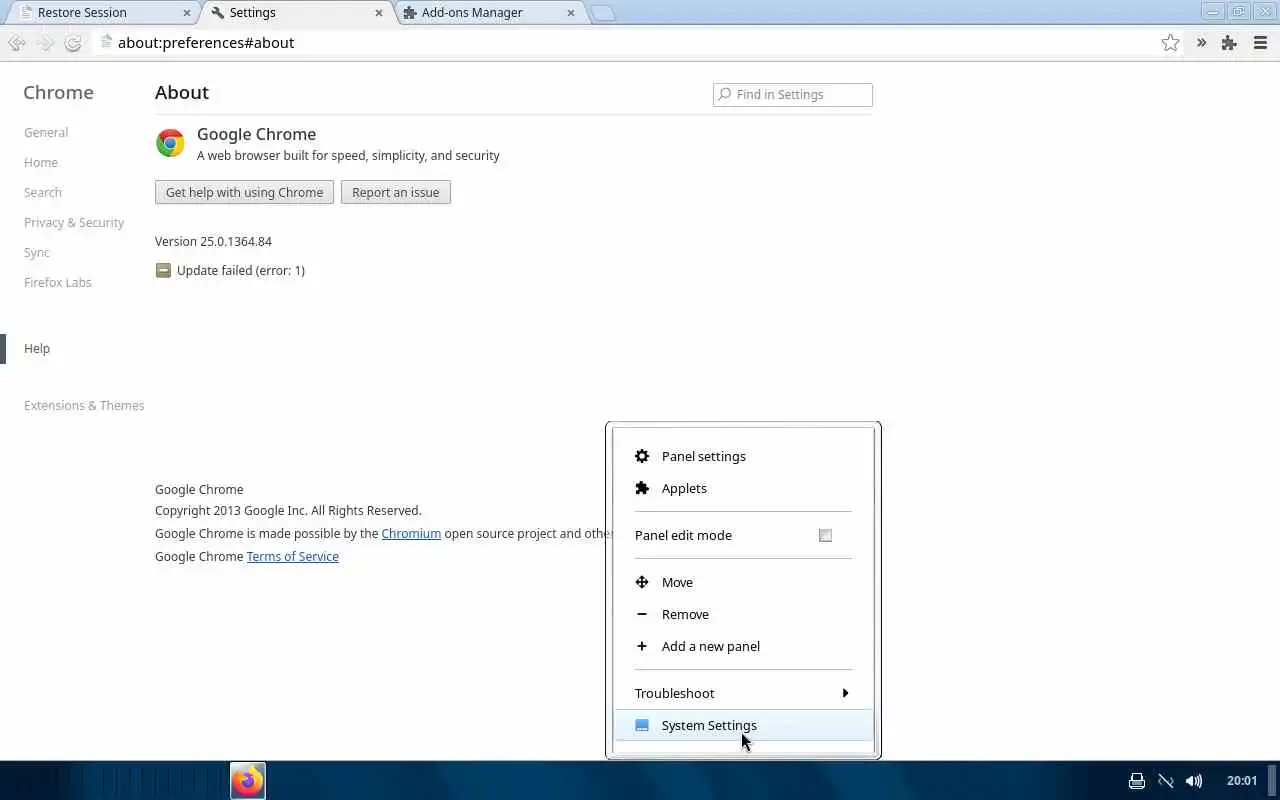Click the Forward arrow in the browser toolbar
Image resolution: width=1280 pixels, height=800 pixels.
click(x=45, y=43)
